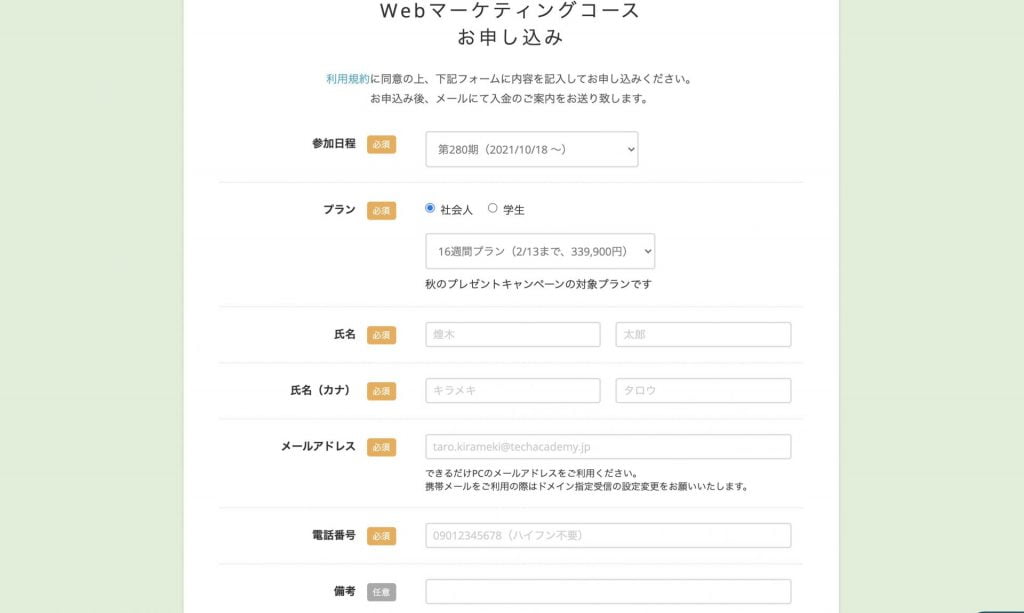Click the 備考 remarks input field
The image size is (1024, 613).
(x=608, y=592)
